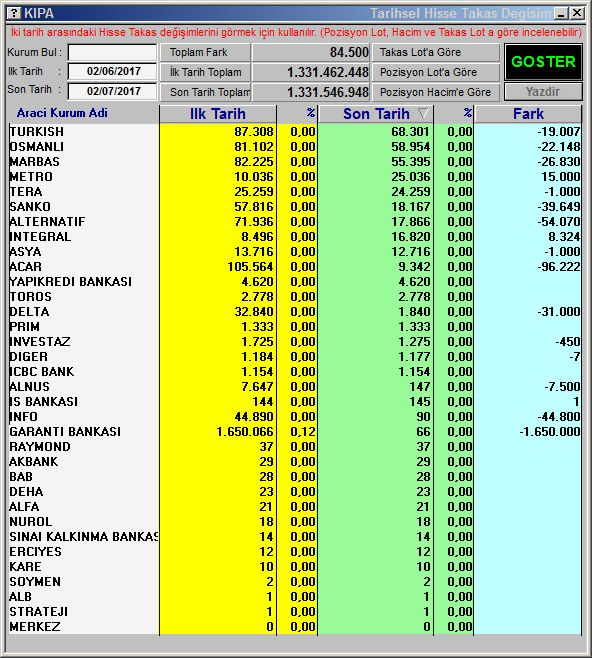Select the Takas Lot'a Göre option
The image size is (592, 658).
[x=436, y=52]
